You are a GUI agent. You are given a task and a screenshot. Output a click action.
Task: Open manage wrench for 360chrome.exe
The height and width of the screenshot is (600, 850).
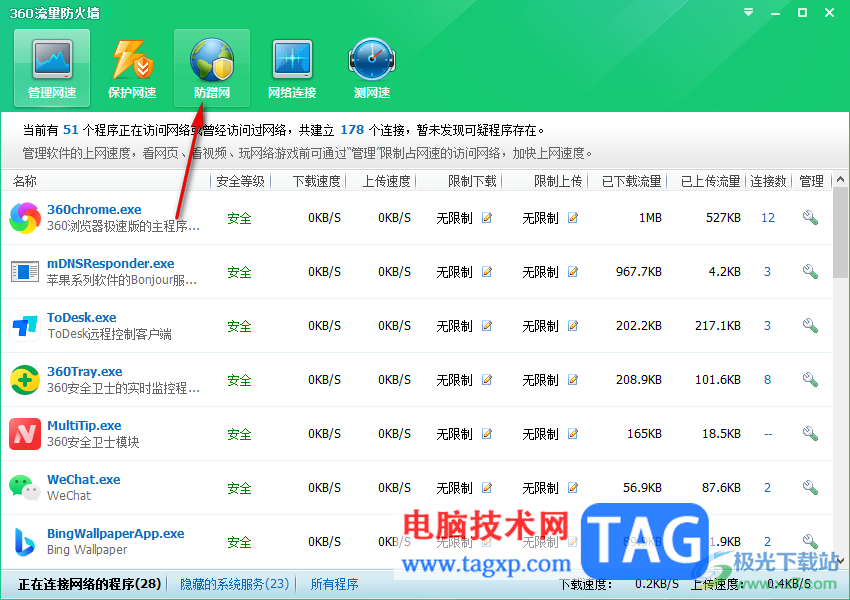810,218
